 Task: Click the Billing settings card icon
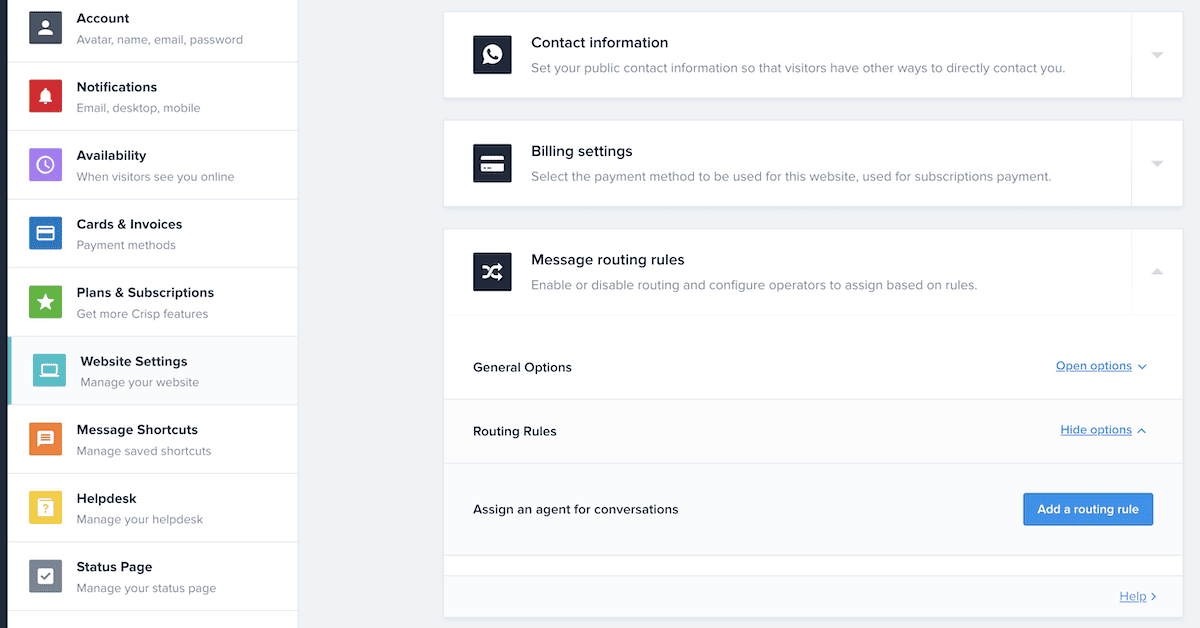[x=492, y=163]
